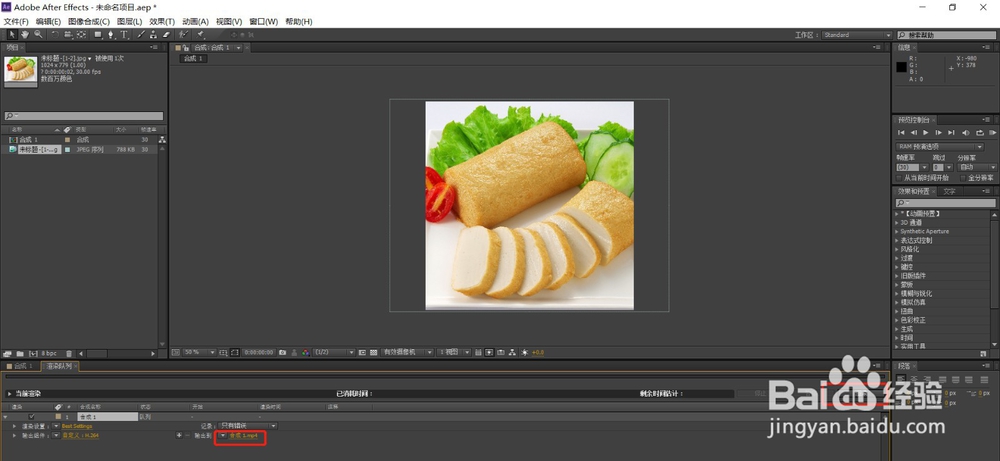1000x461 pixels.
Task: Open the 只有错误 log dropdown
Action: (x=248, y=425)
